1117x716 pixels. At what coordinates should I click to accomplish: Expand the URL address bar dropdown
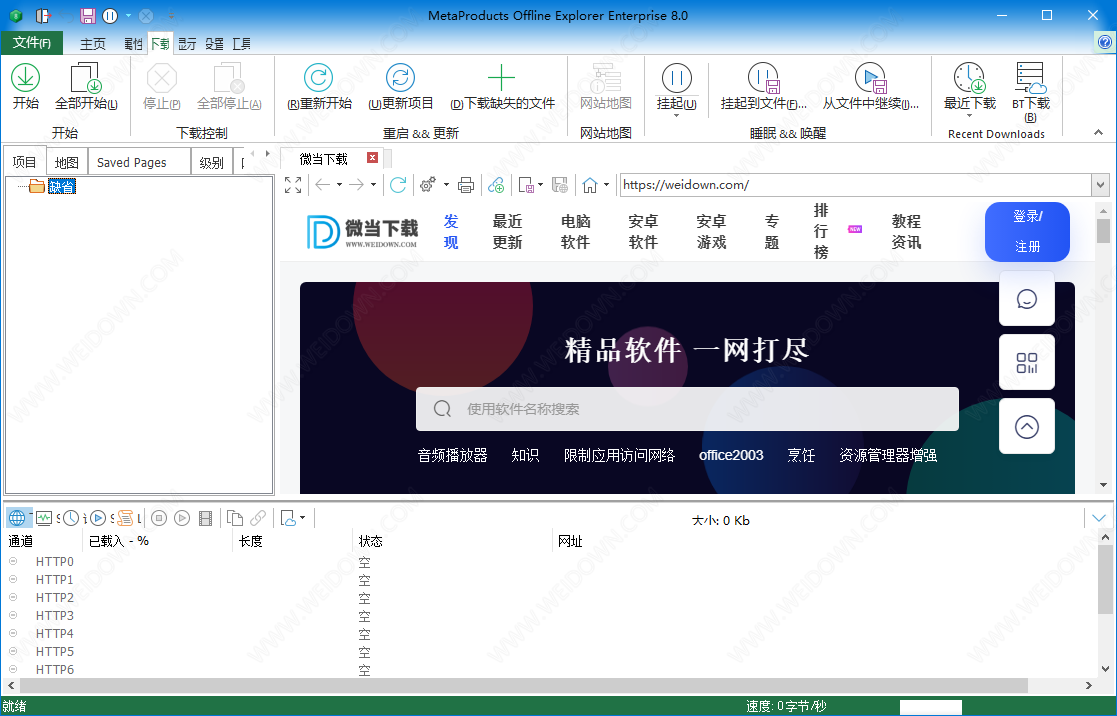point(1101,185)
